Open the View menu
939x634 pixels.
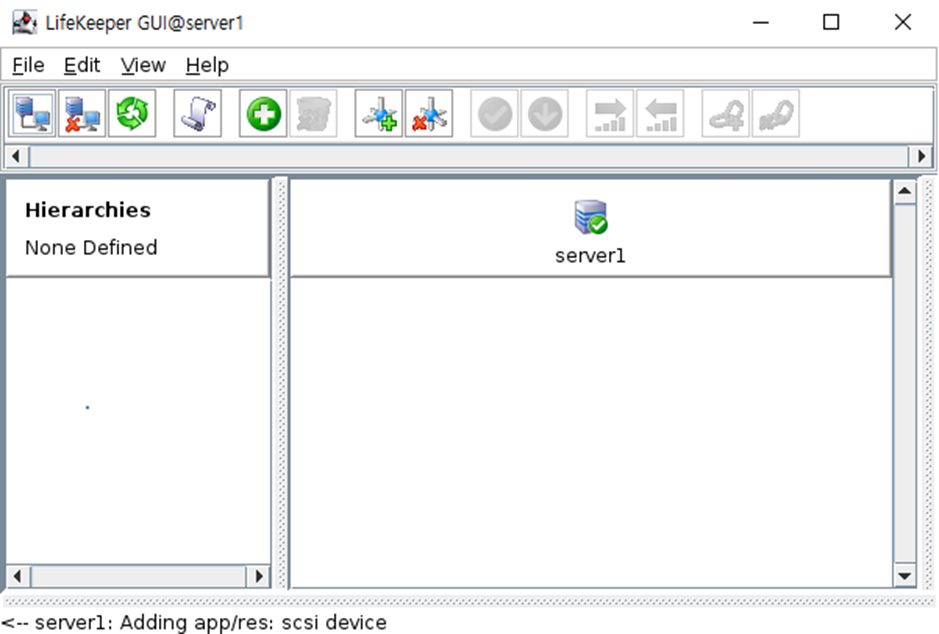coord(143,65)
